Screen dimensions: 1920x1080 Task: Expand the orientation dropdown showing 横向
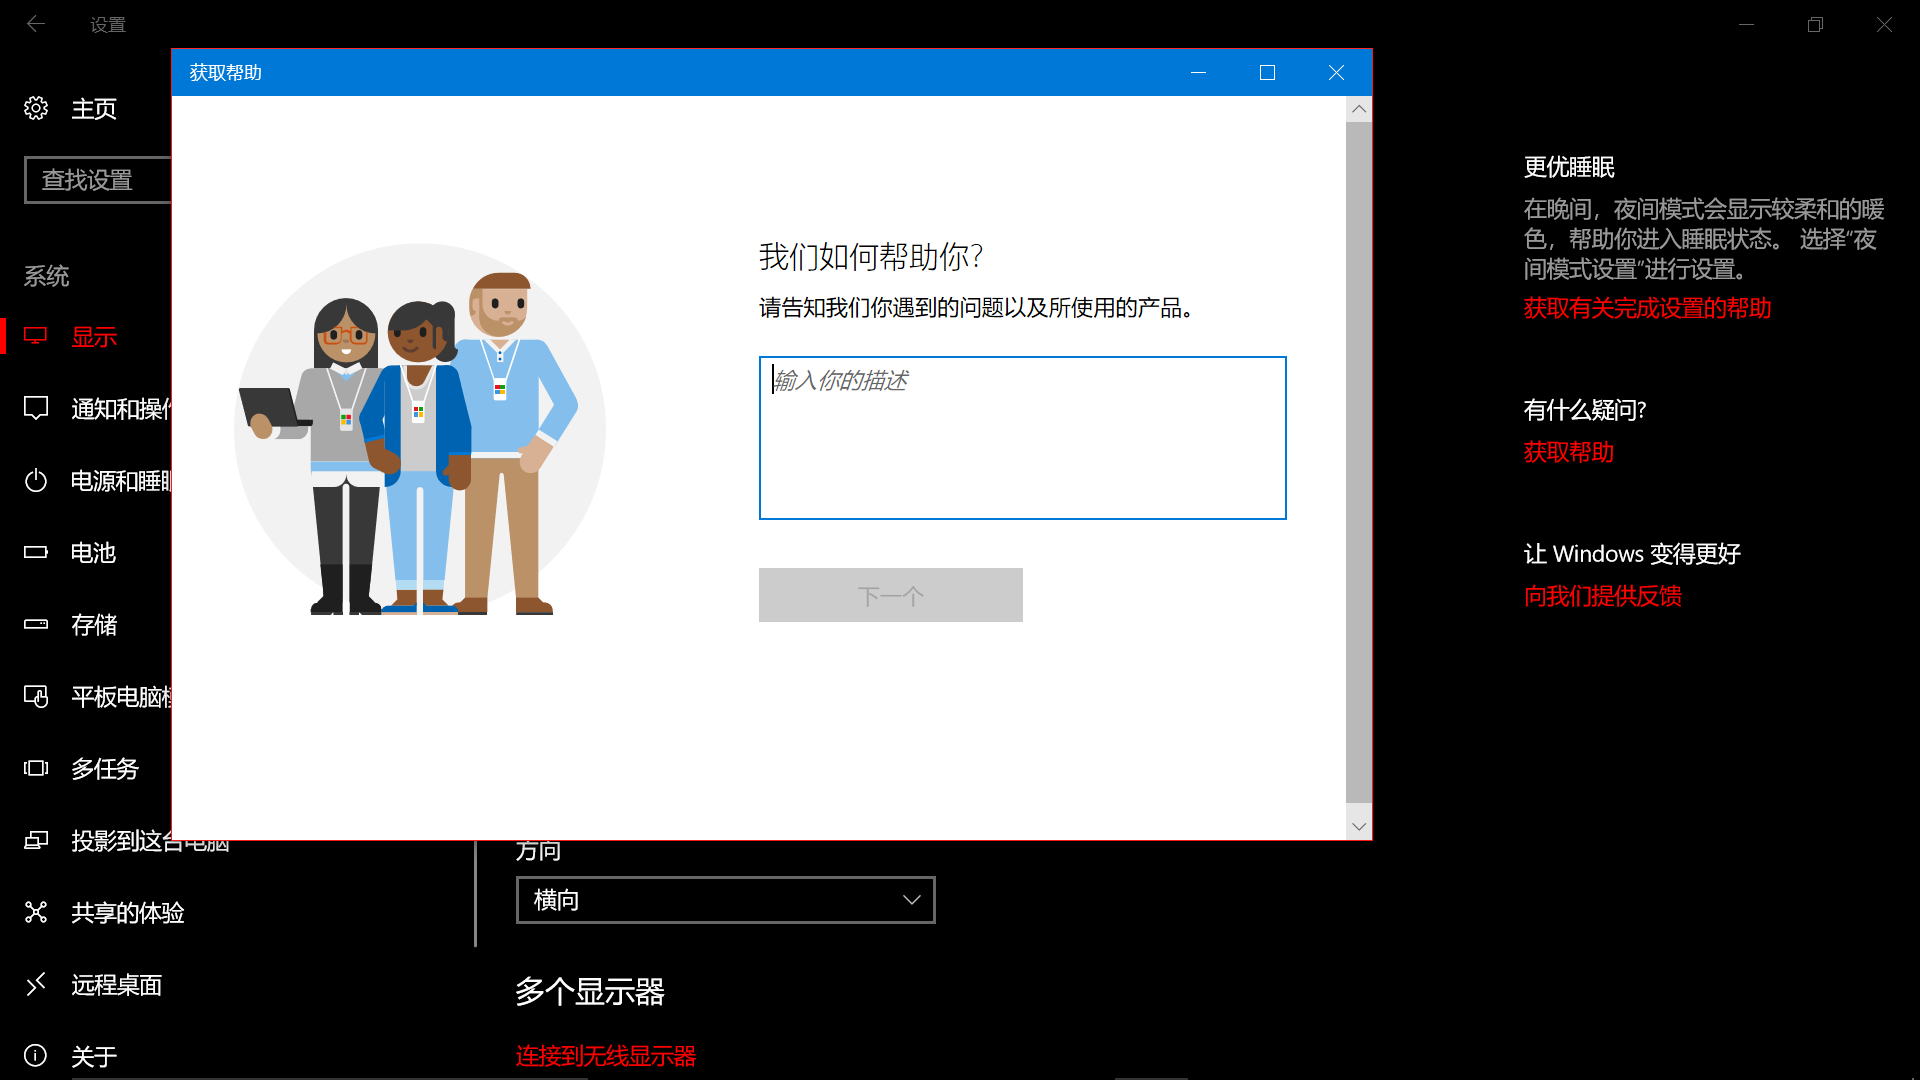(725, 900)
